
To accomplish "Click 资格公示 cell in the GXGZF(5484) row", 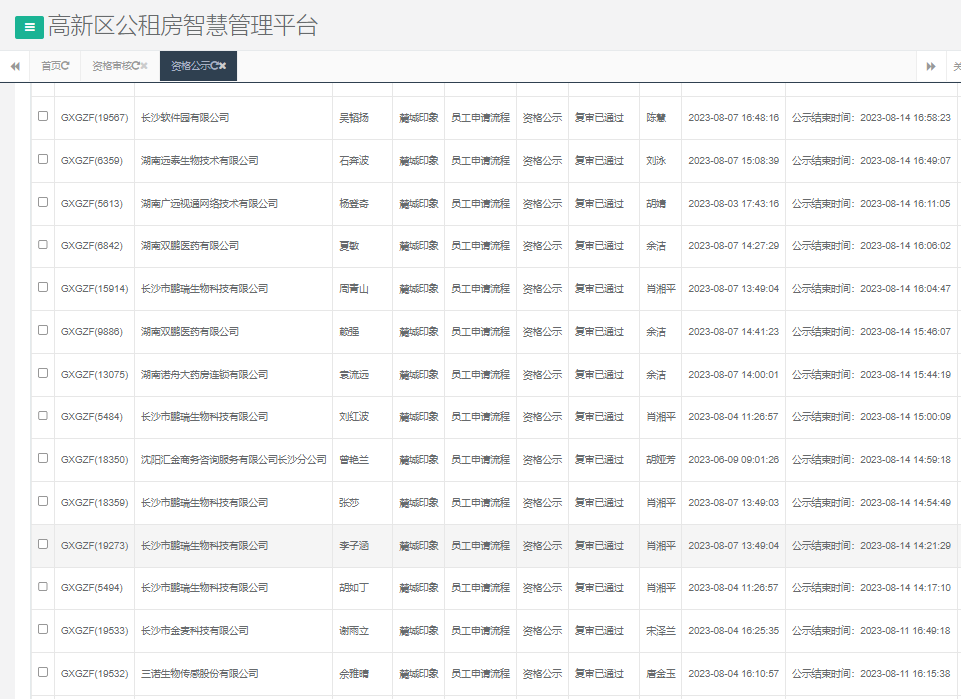I will [542, 417].
